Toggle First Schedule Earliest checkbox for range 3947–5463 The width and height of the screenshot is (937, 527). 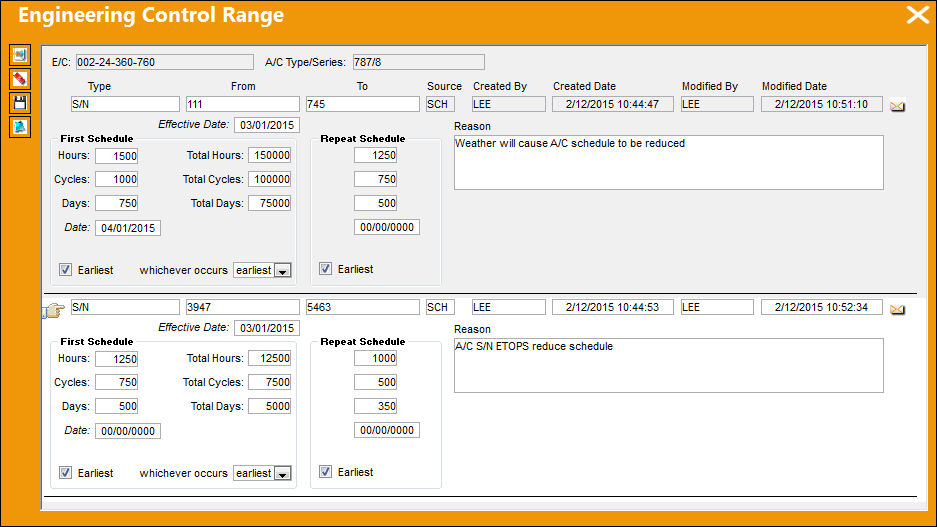(66, 473)
